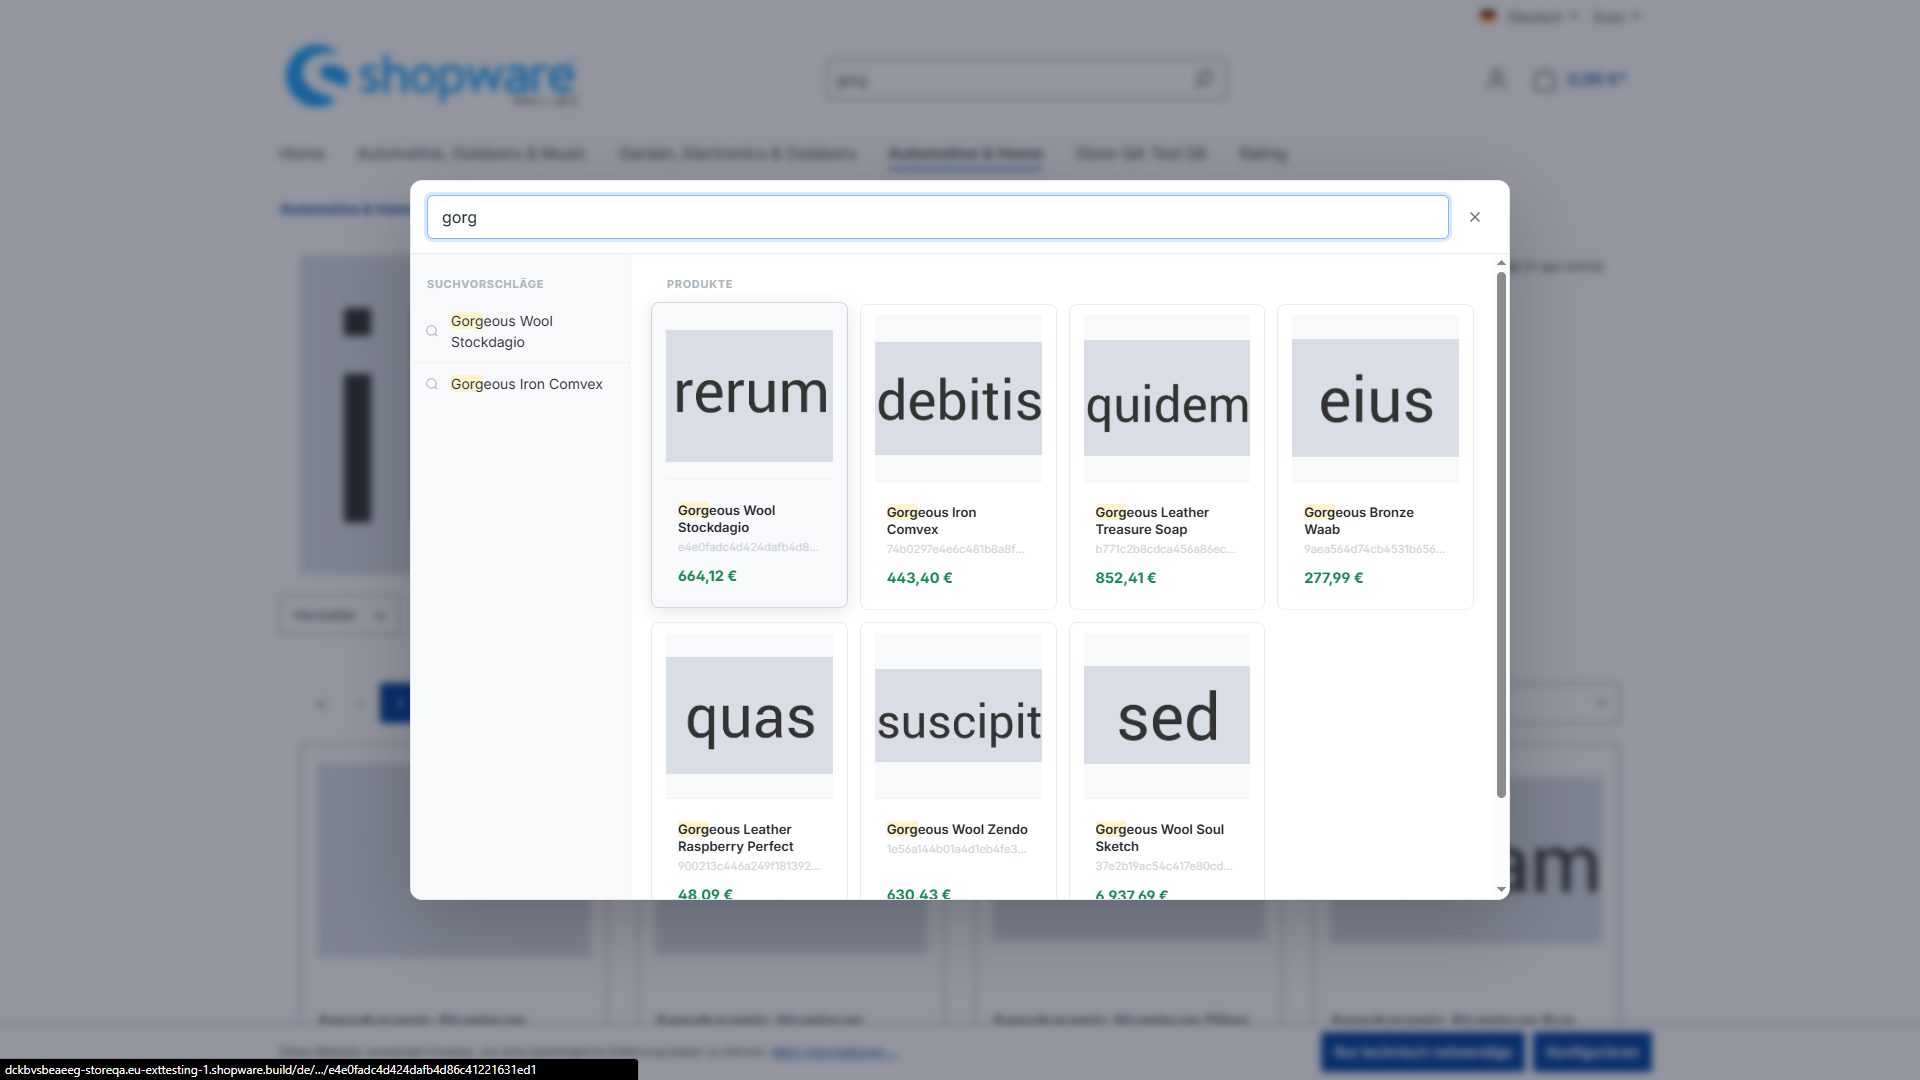1920x1080 pixels.
Task: Close the search overlay with the X icon
Action: pos(1474,217)
